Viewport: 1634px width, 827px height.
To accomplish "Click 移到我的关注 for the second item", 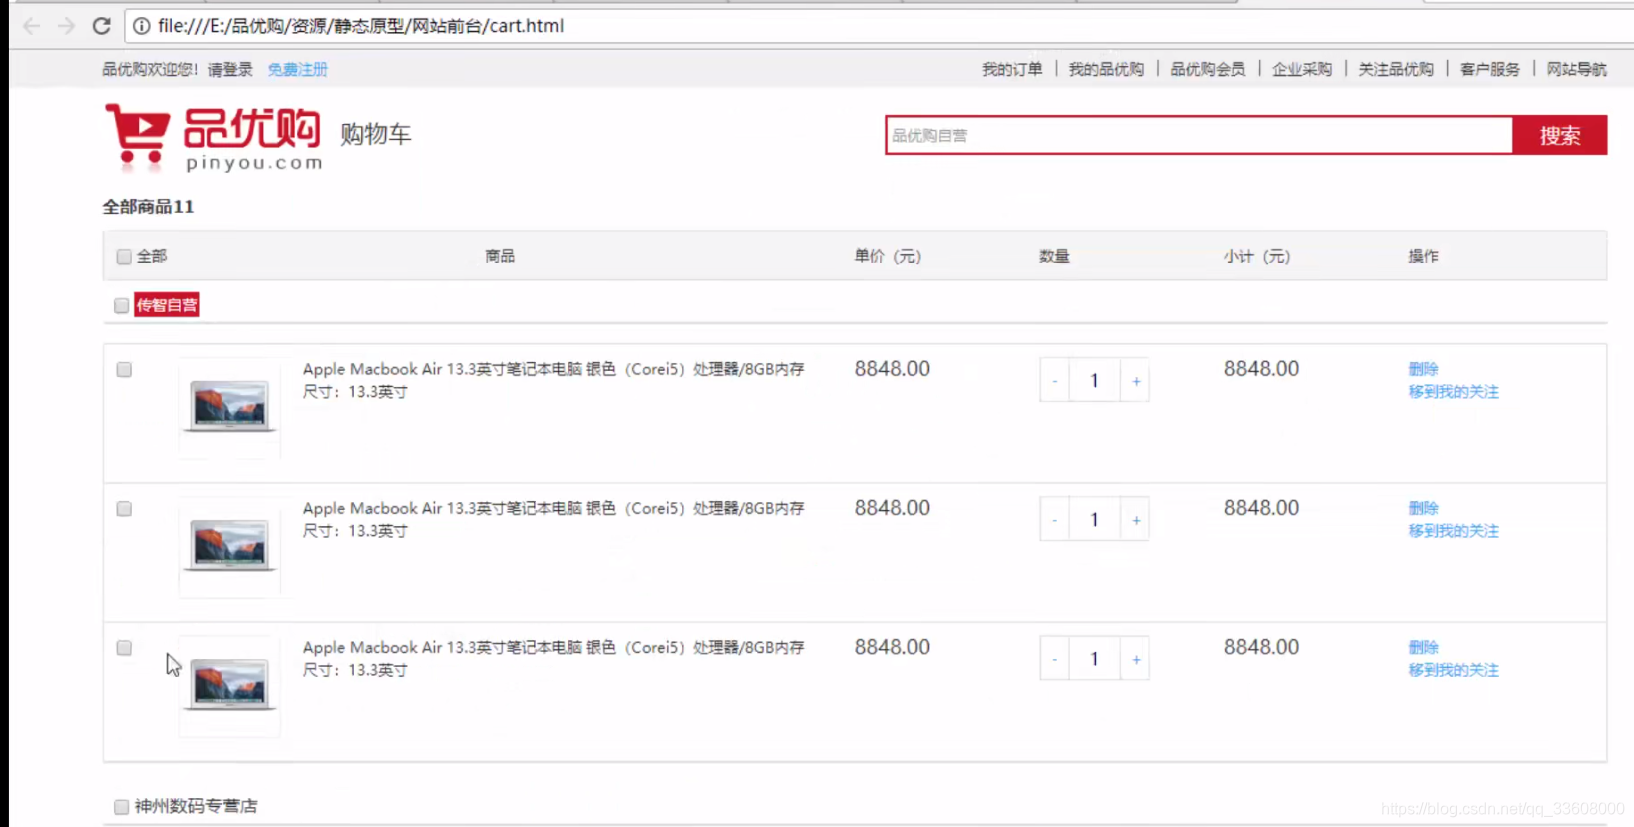I will [1453, 531].
